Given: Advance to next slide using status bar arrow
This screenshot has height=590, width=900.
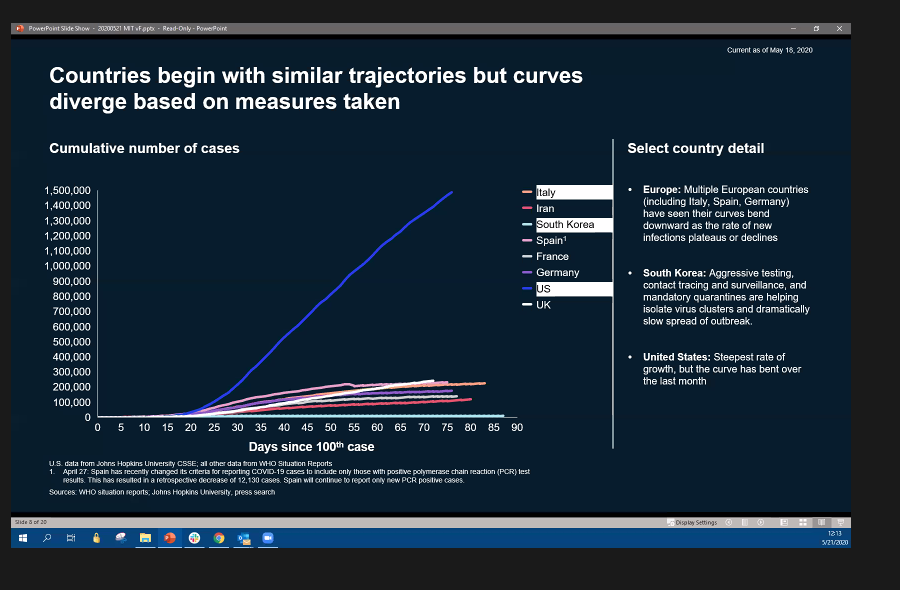Looking at the screenshot, I should [x=761, y=522].
